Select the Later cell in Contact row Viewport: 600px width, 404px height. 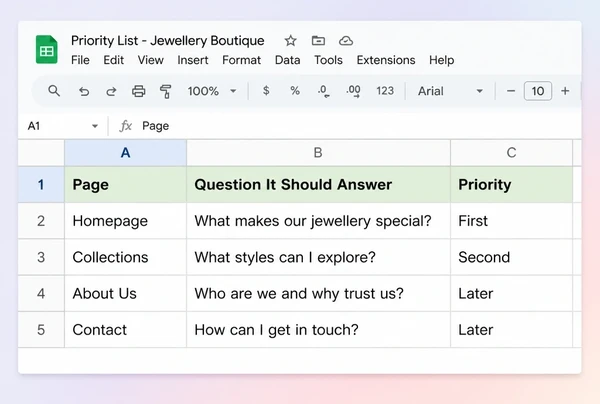point(512,330)
